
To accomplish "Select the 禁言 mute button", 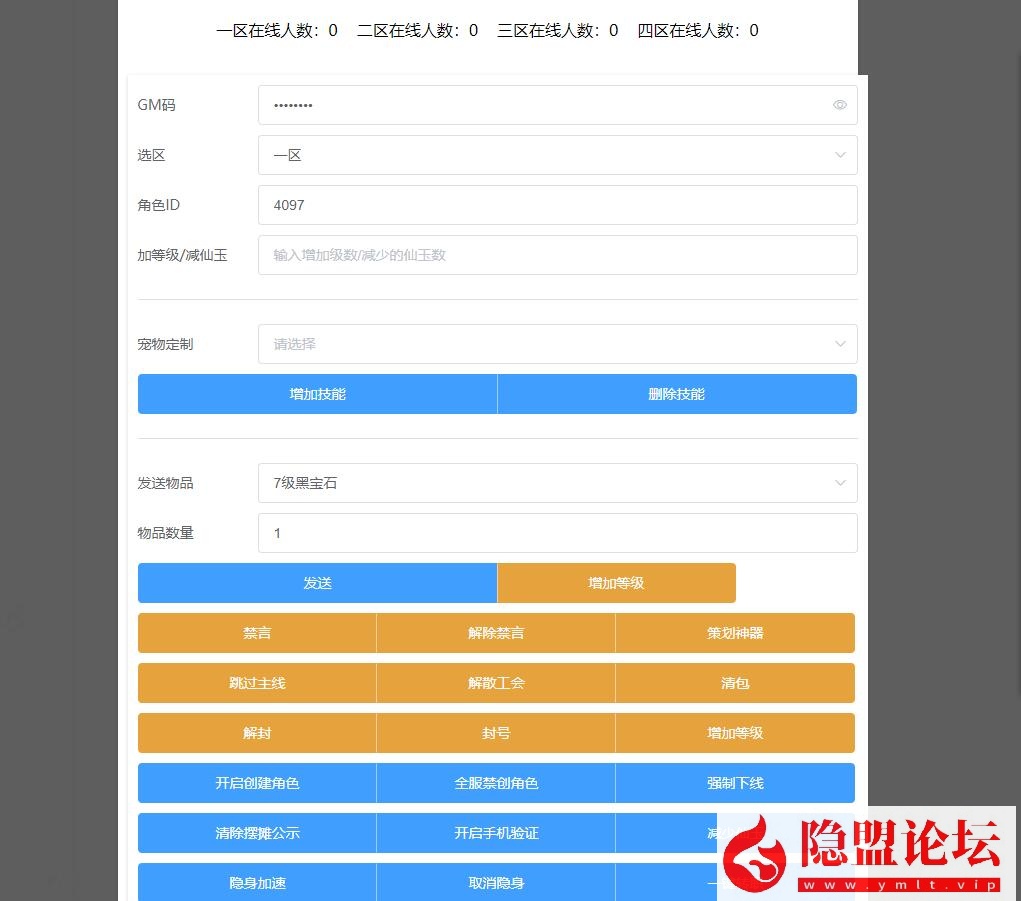I will tap(257, 633).
